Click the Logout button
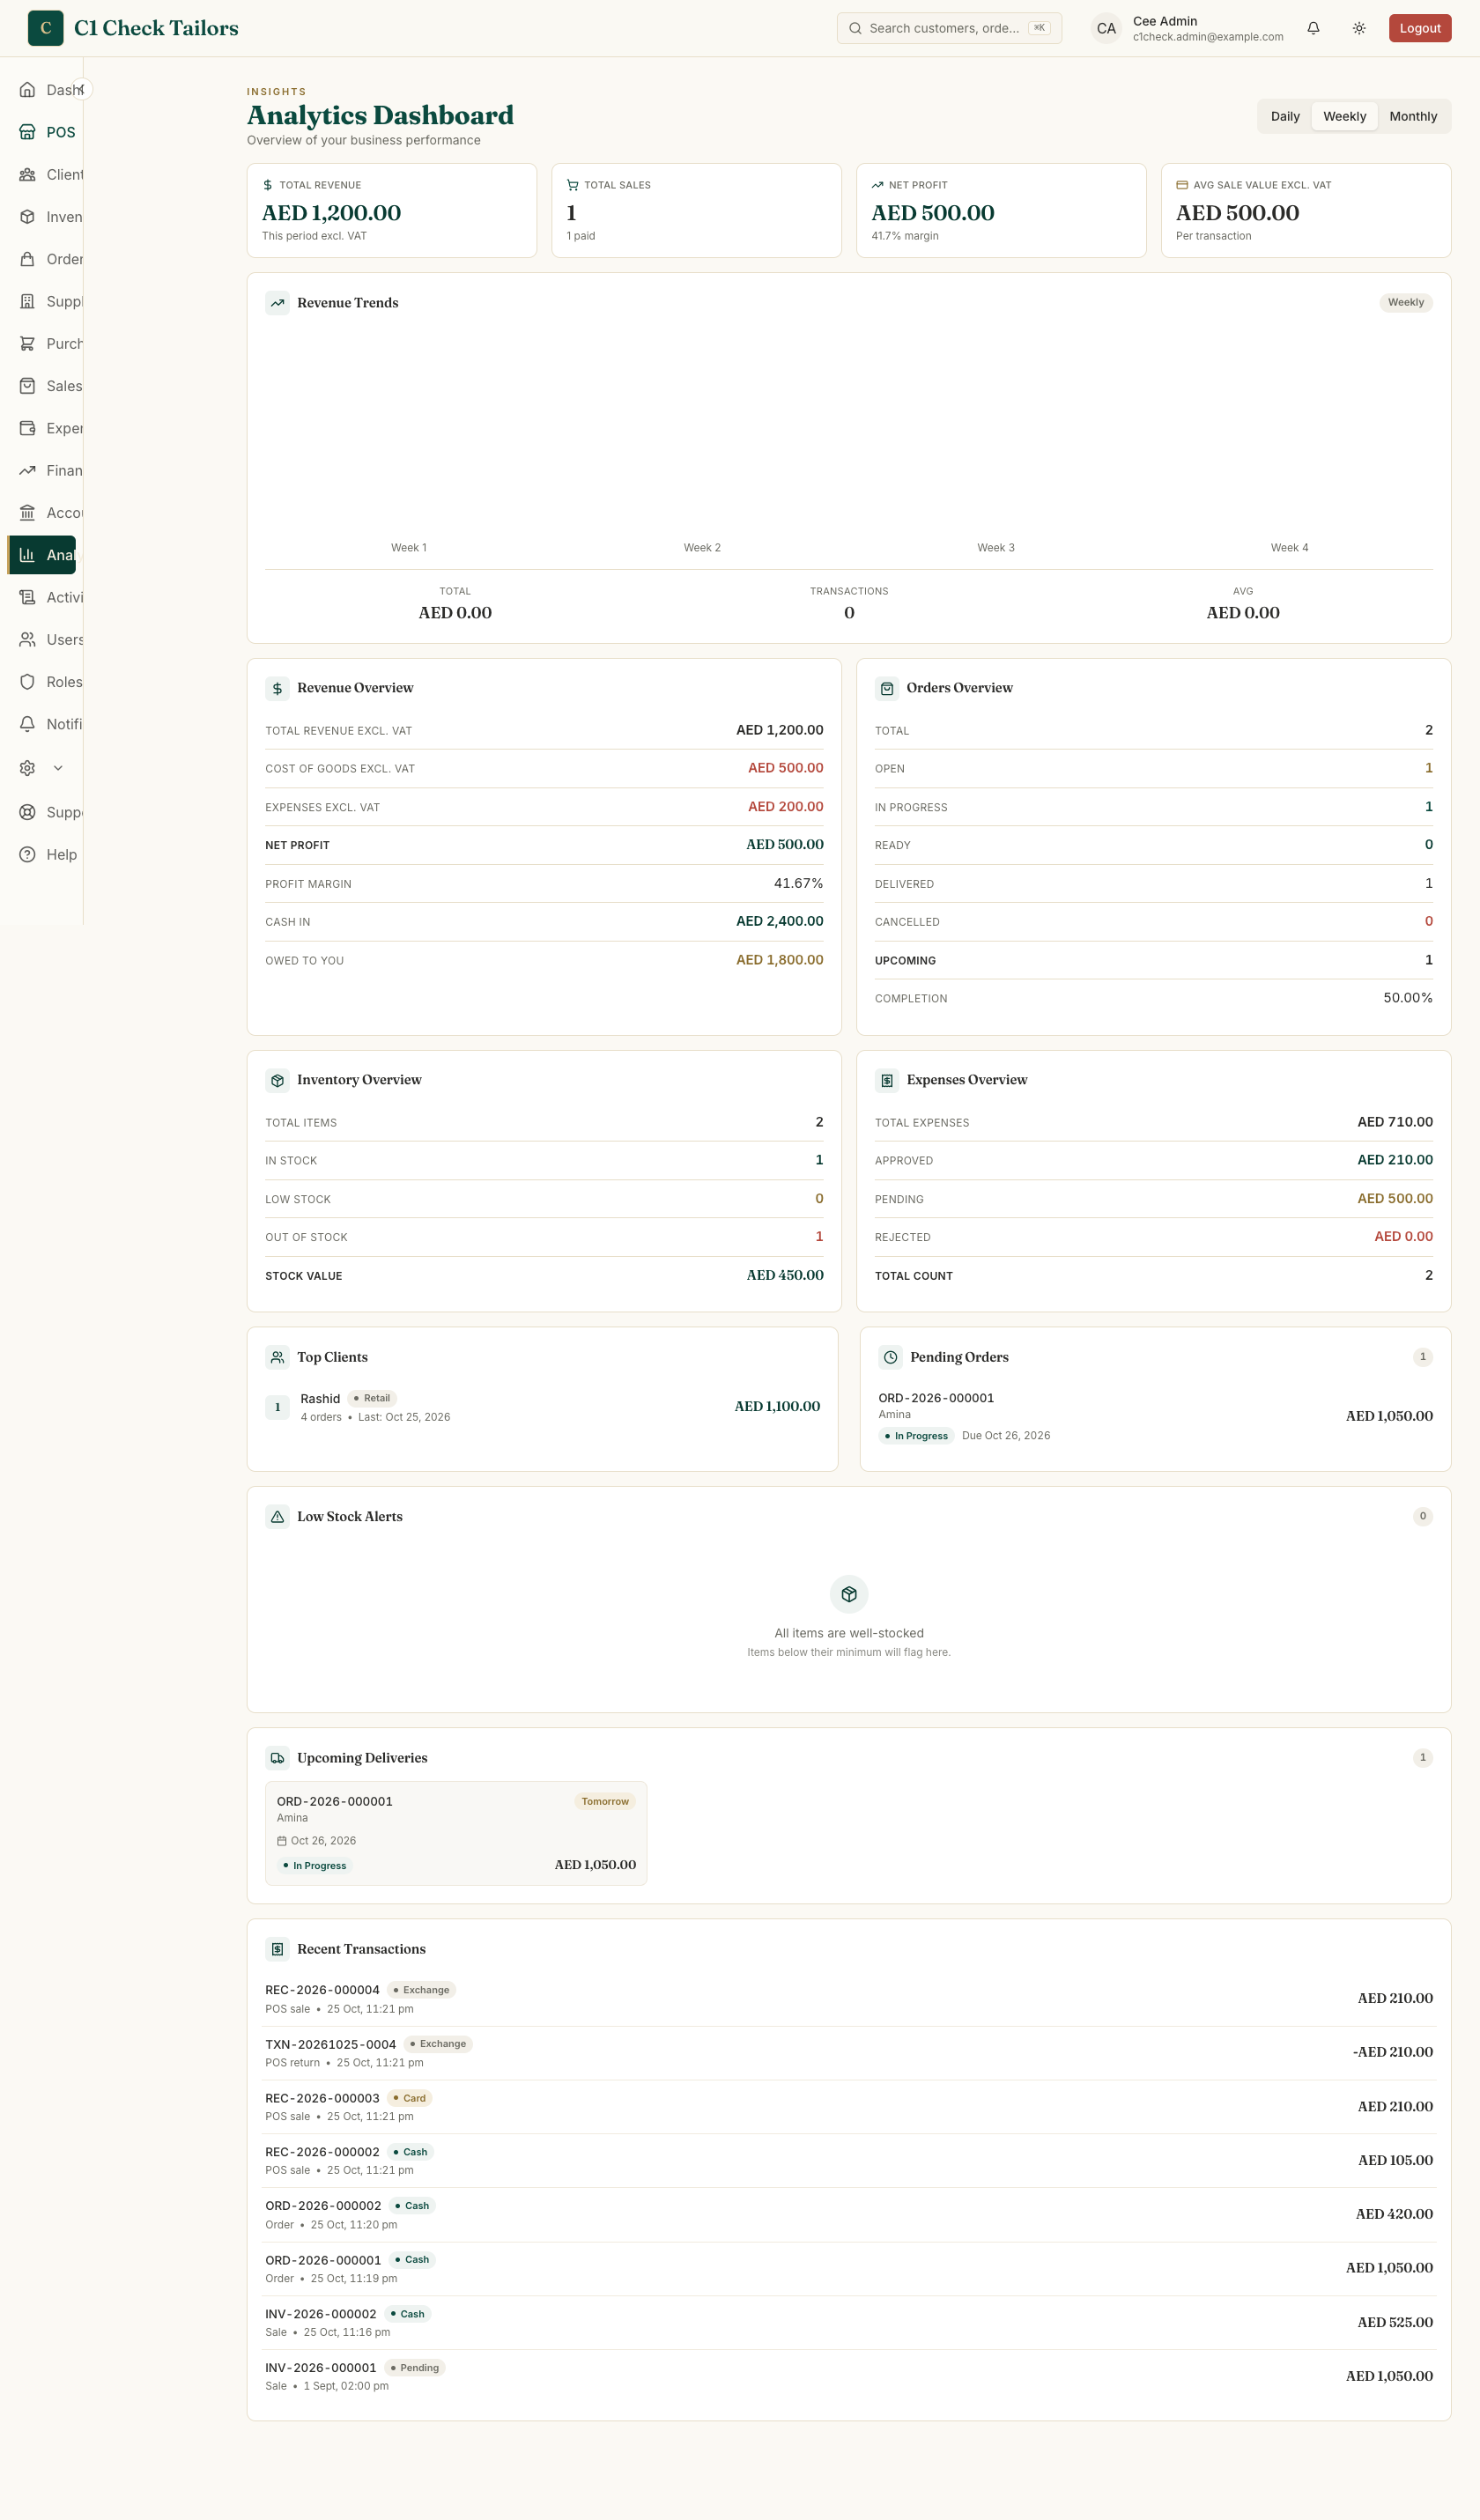The width and height of the screenshot is (1480, 2520). click(1419, 28)
